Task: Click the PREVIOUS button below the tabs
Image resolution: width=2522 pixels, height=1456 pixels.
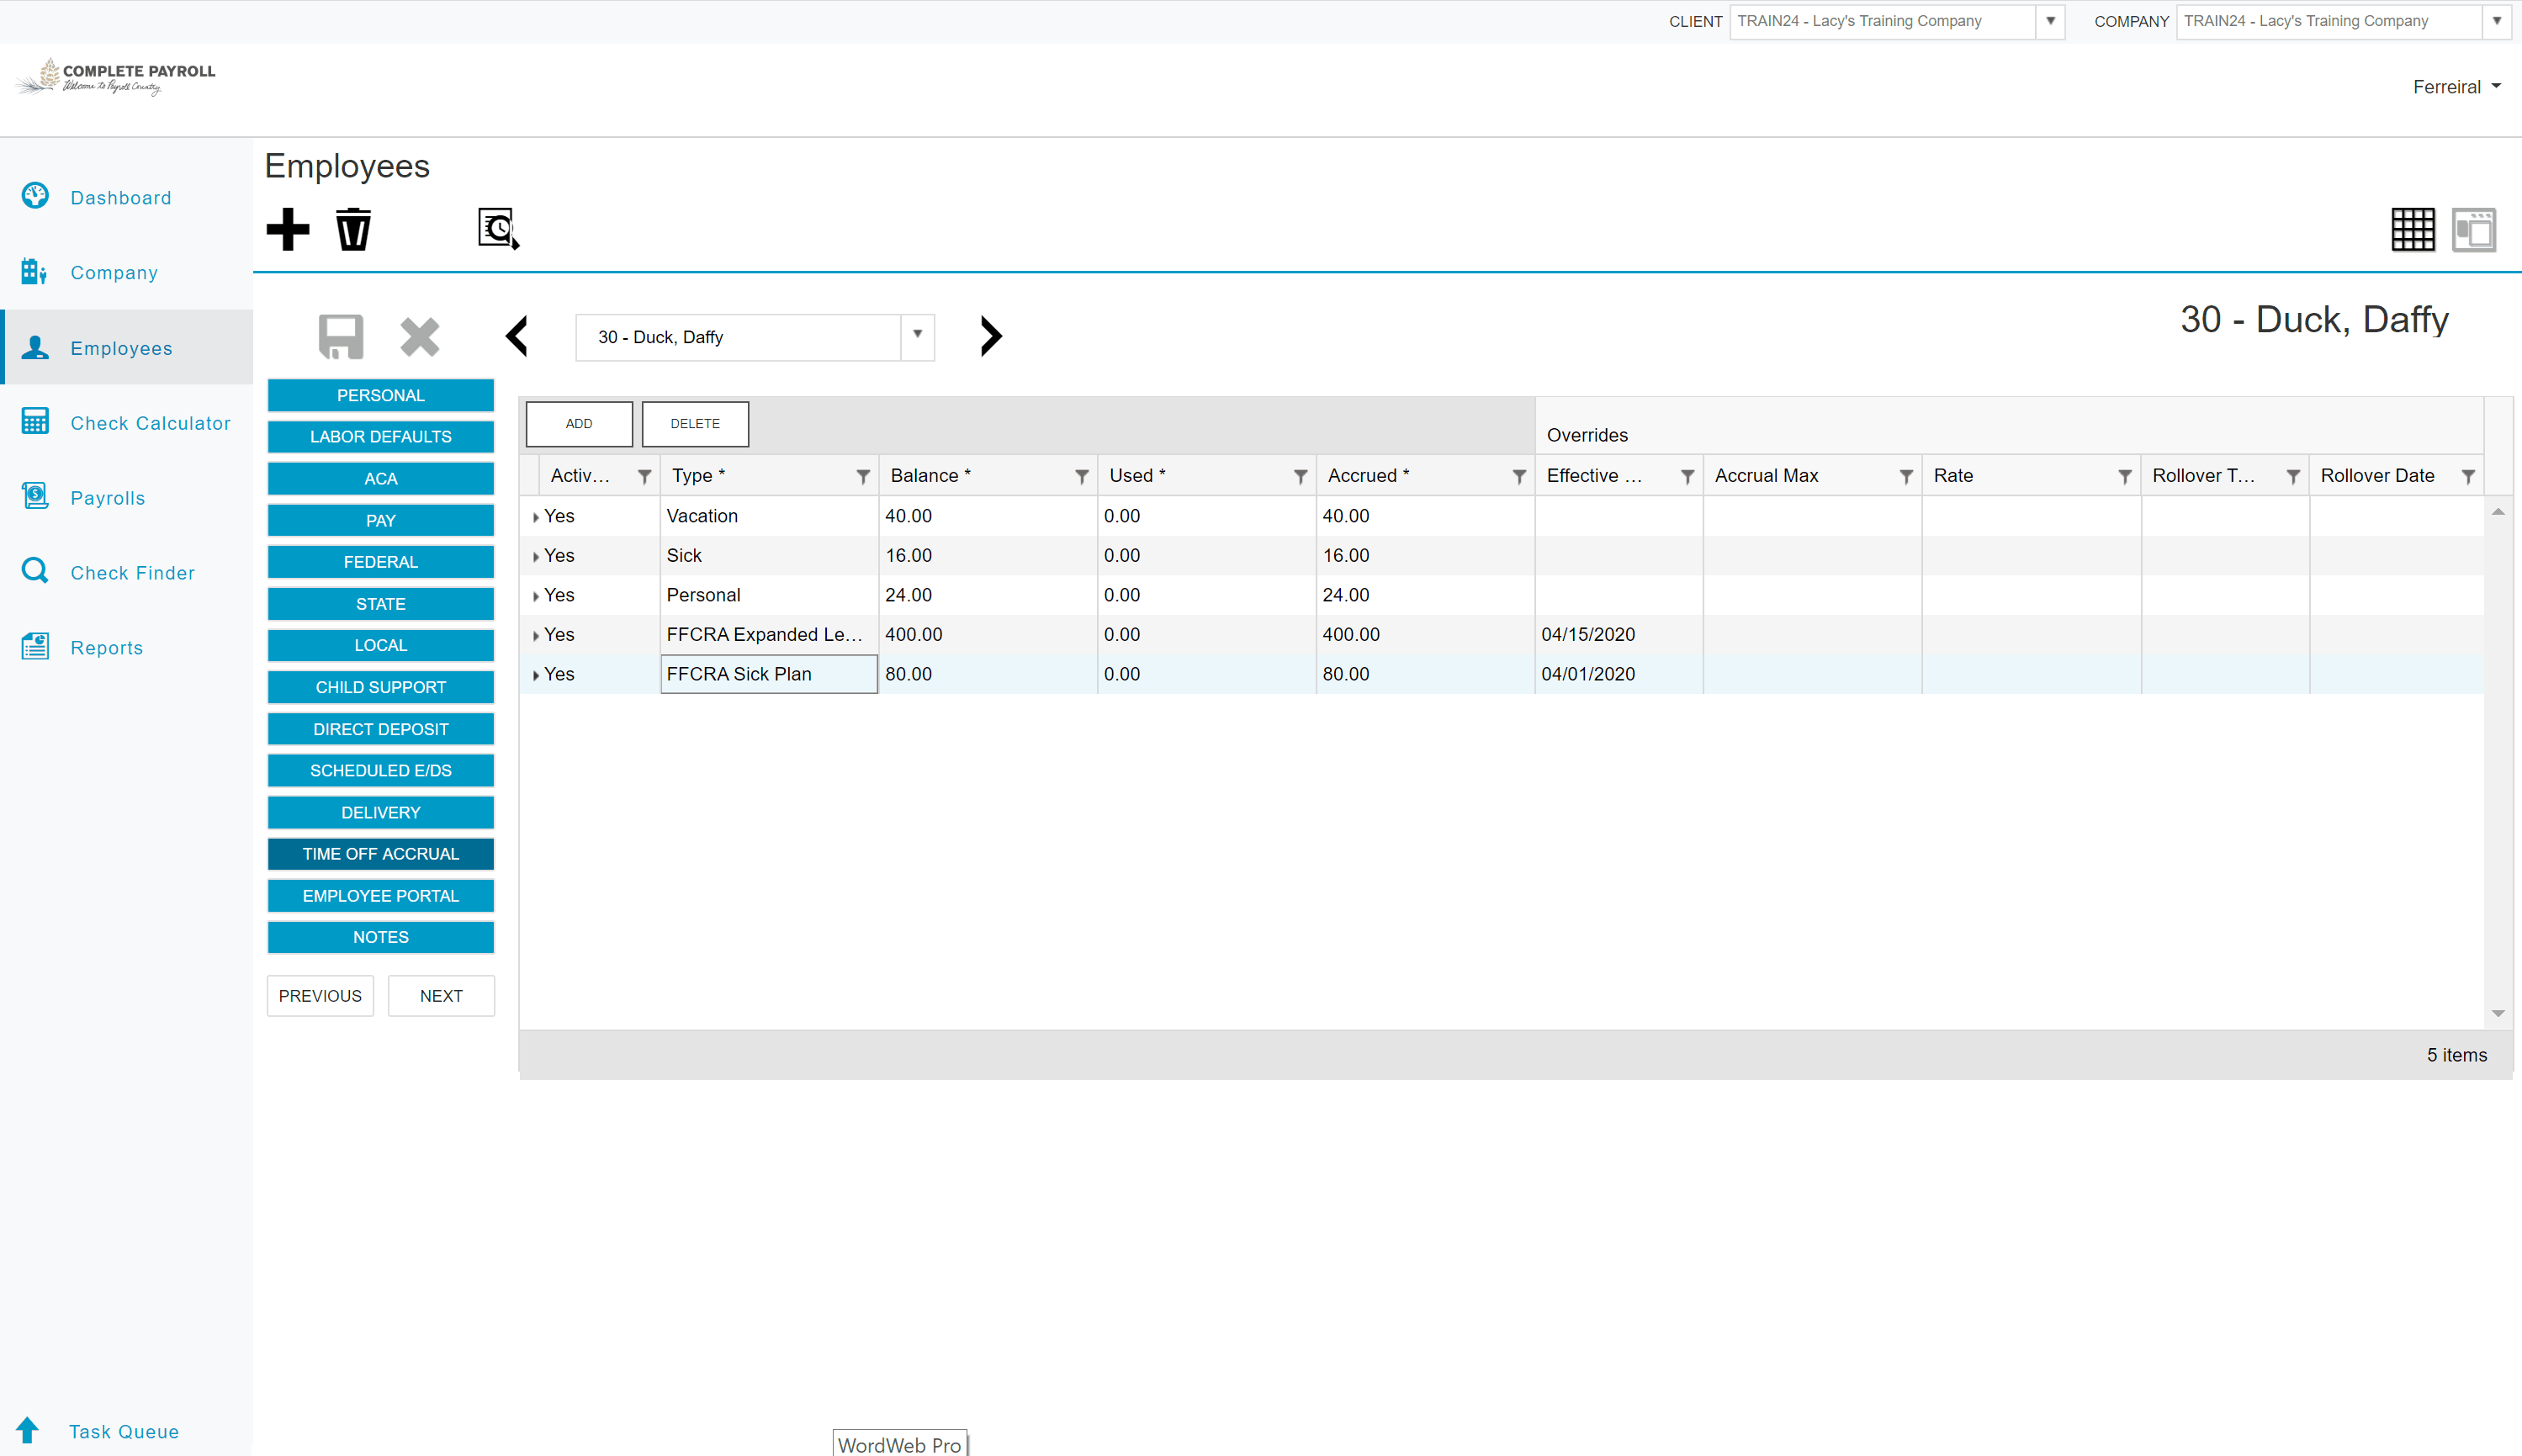Action: pos(319,995)
